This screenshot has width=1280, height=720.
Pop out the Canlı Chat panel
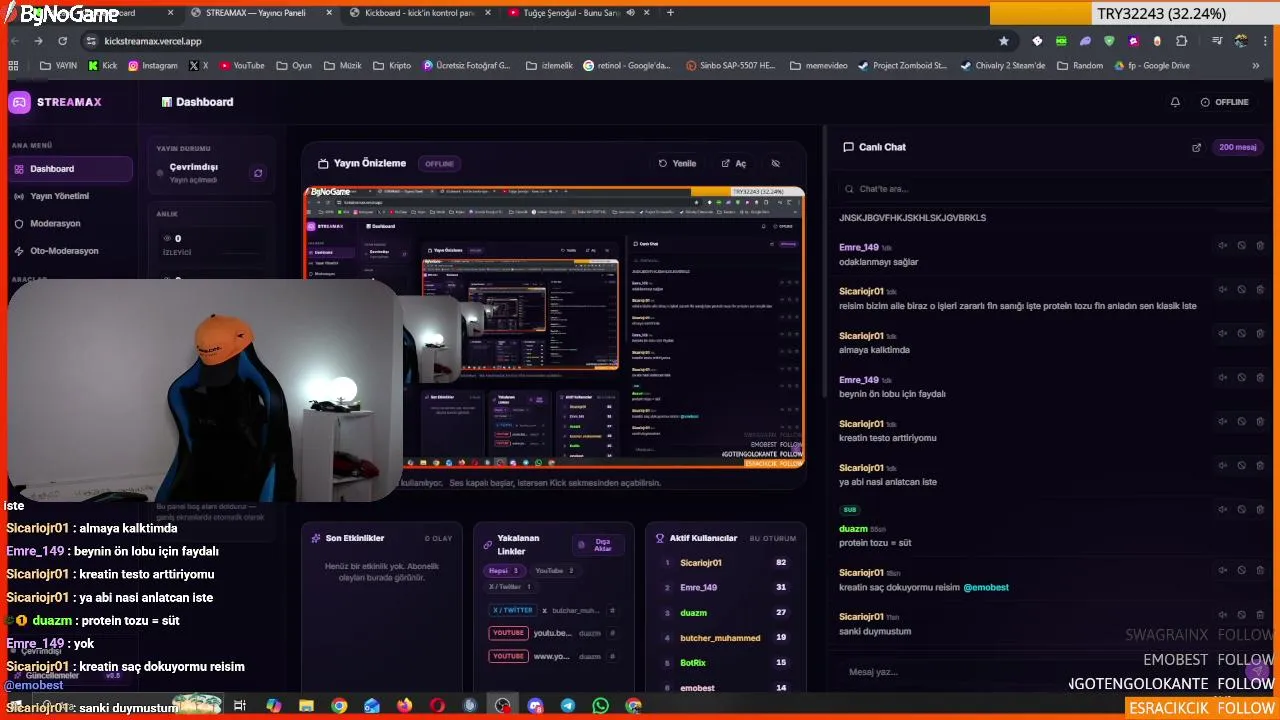tap(1196, 147)
